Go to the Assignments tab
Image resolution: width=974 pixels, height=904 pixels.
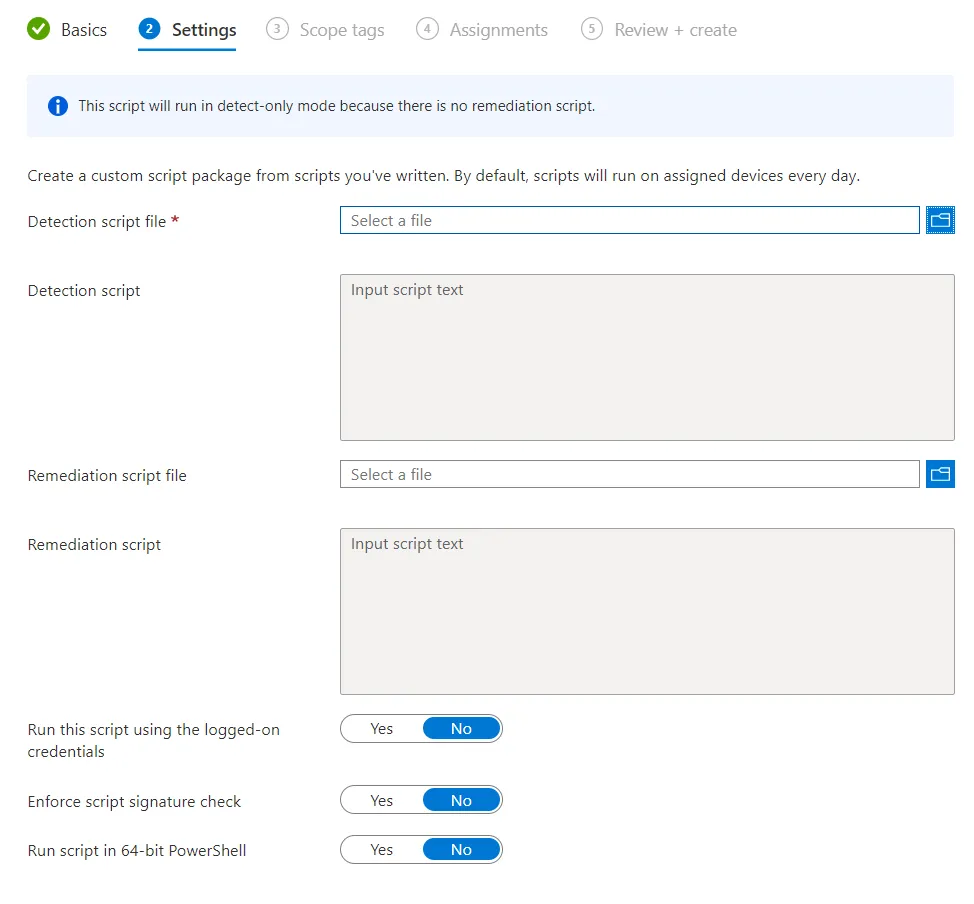click(498, 30)
